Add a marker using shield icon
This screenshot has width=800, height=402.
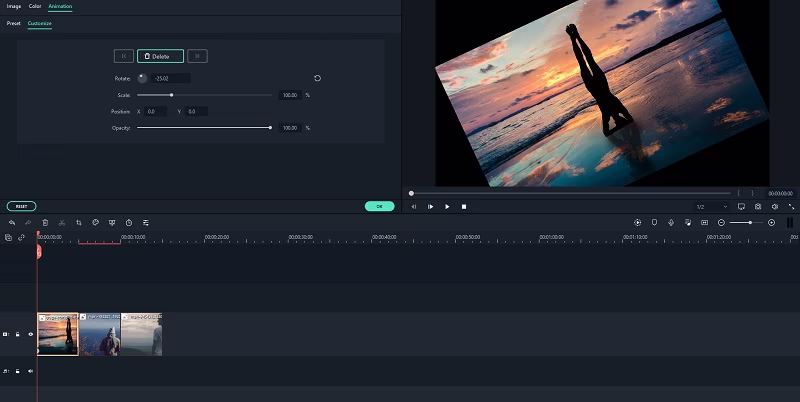(654, 222)
